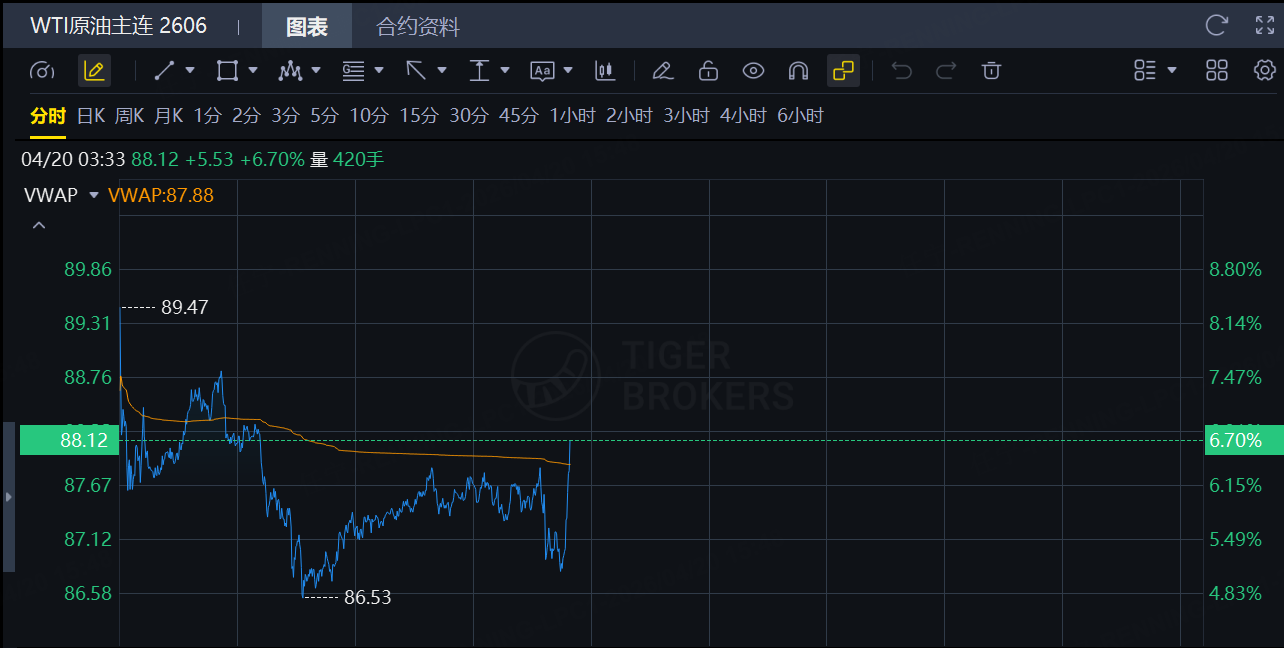
Task: Open chart settings gear icon
Action: pos(1264,70)
